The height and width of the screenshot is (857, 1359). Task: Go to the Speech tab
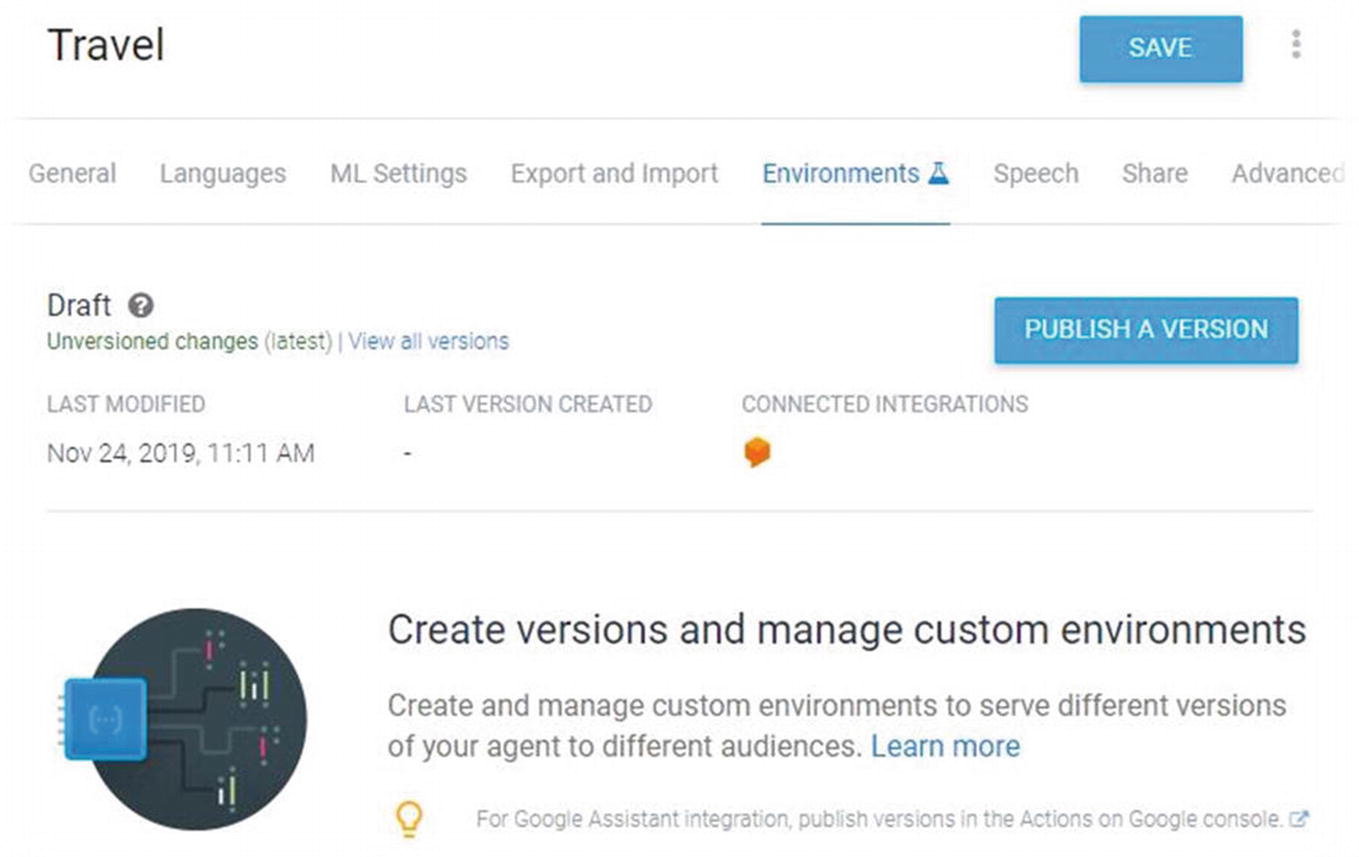click(1035, 173)
